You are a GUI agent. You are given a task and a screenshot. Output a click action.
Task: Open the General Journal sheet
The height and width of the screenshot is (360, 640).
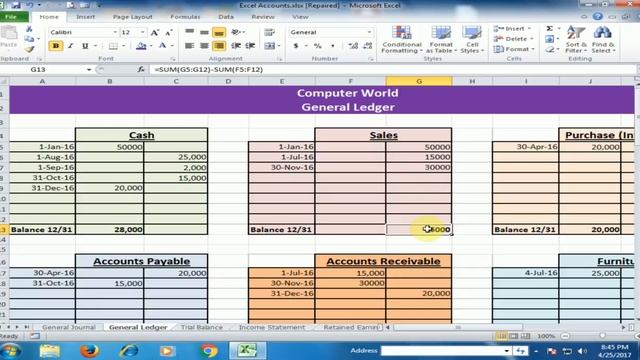(x=69, y=327)
